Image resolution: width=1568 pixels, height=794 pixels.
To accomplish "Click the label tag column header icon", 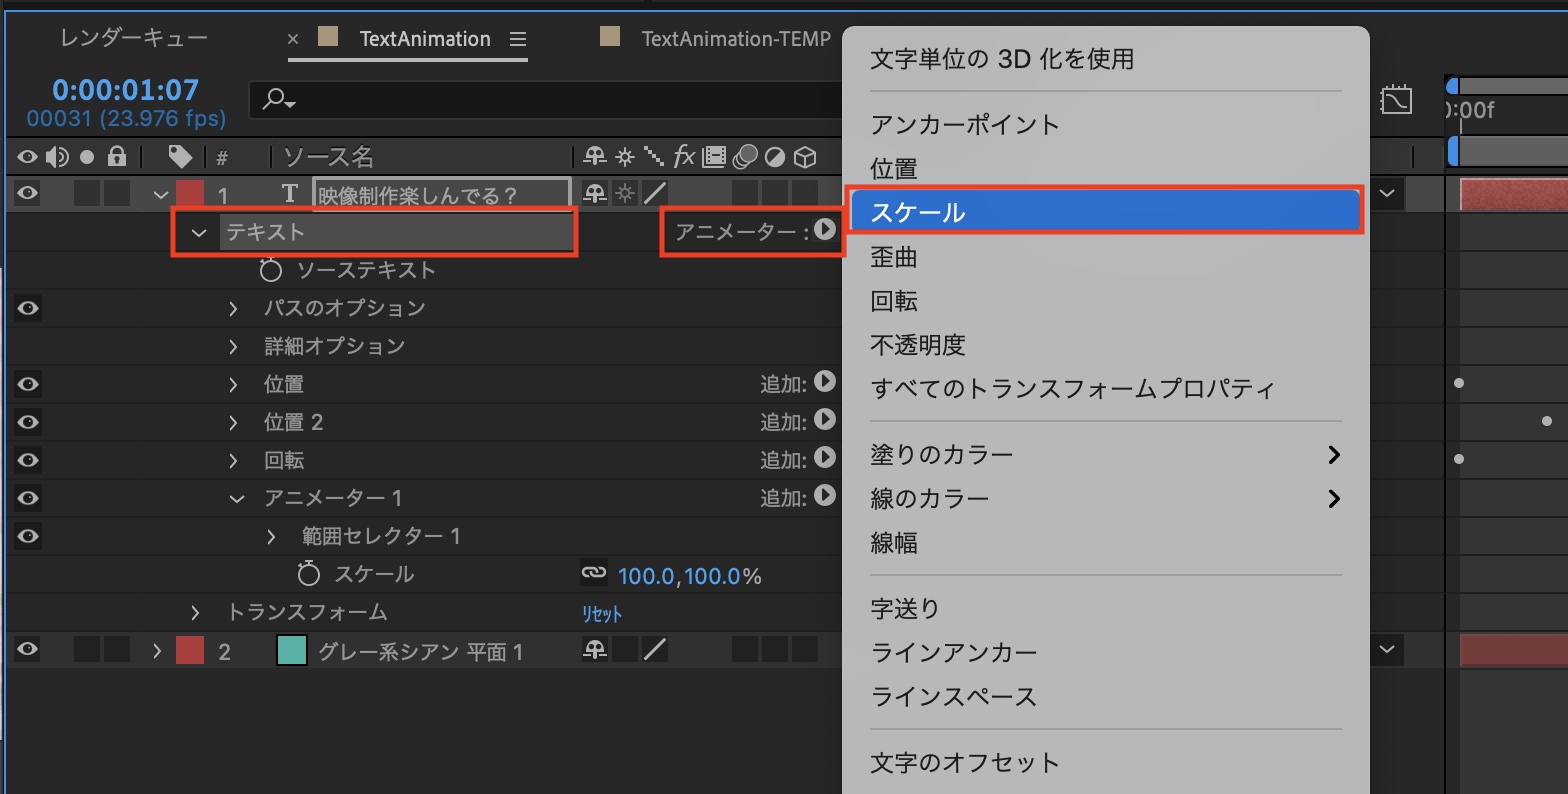I will pyautogui.click(x=180, y=156).
